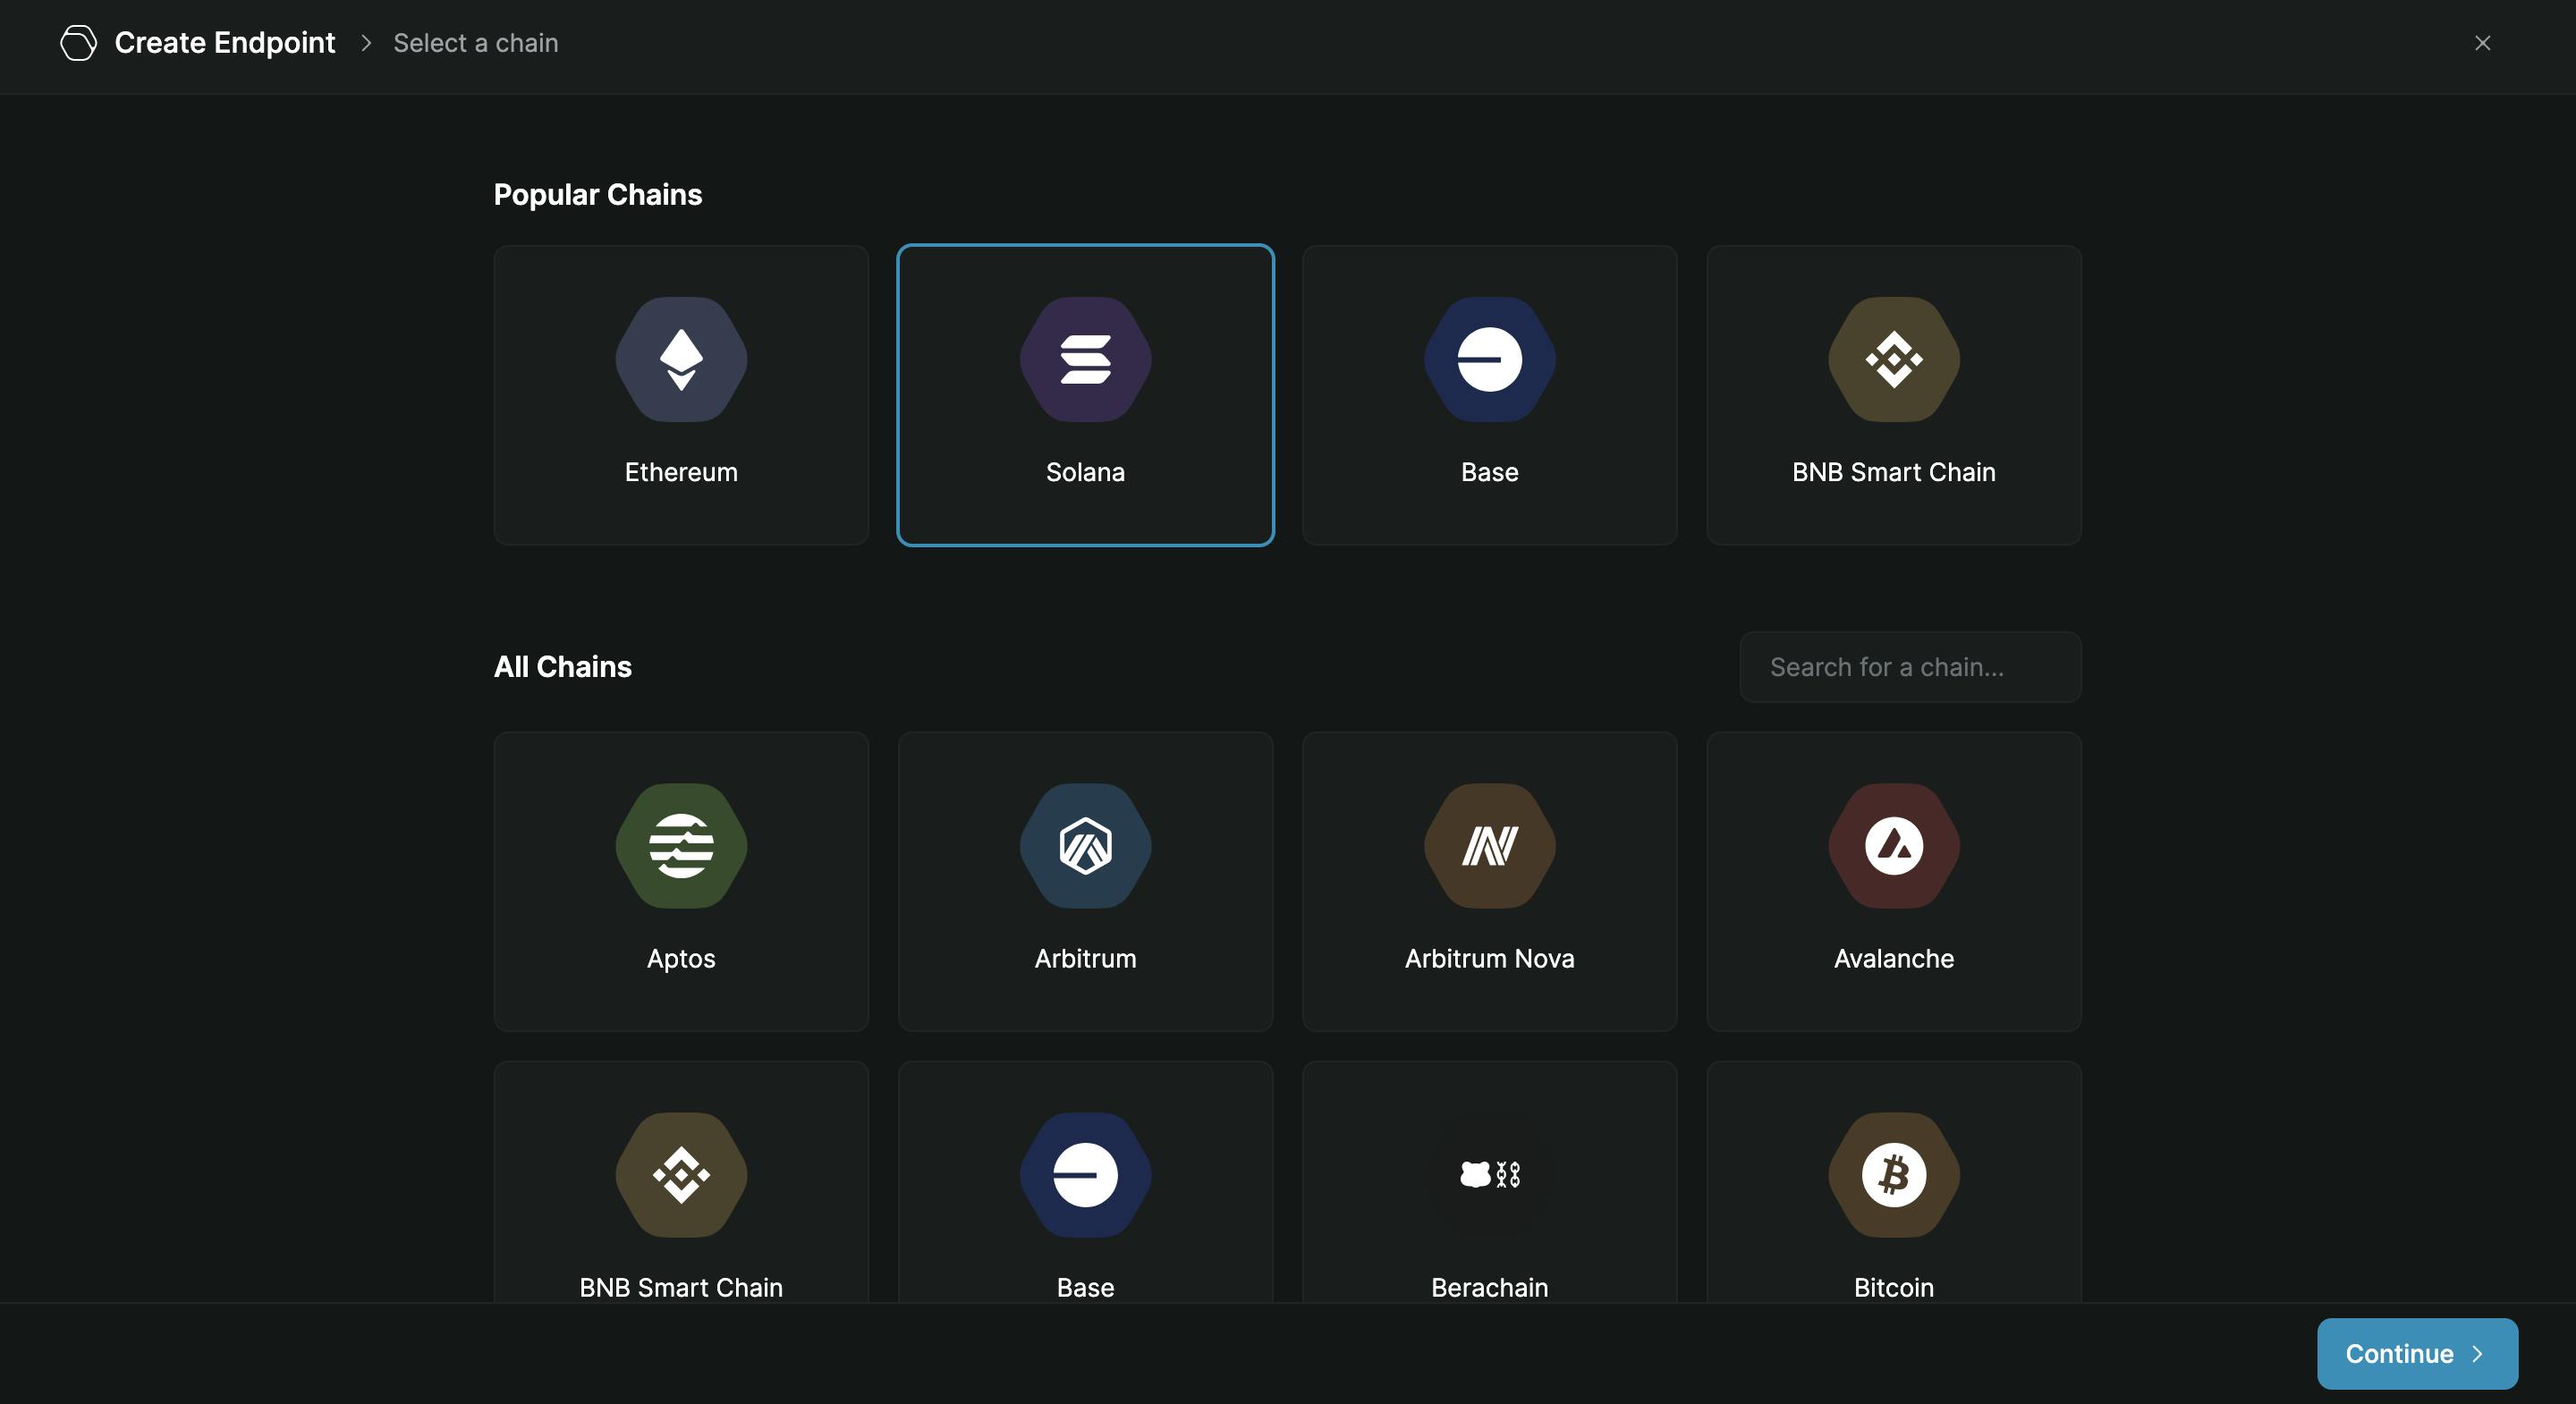2576x1404 pixels.
Task: Click the Base label in Popular Chains
Action: coord(1489,472)
